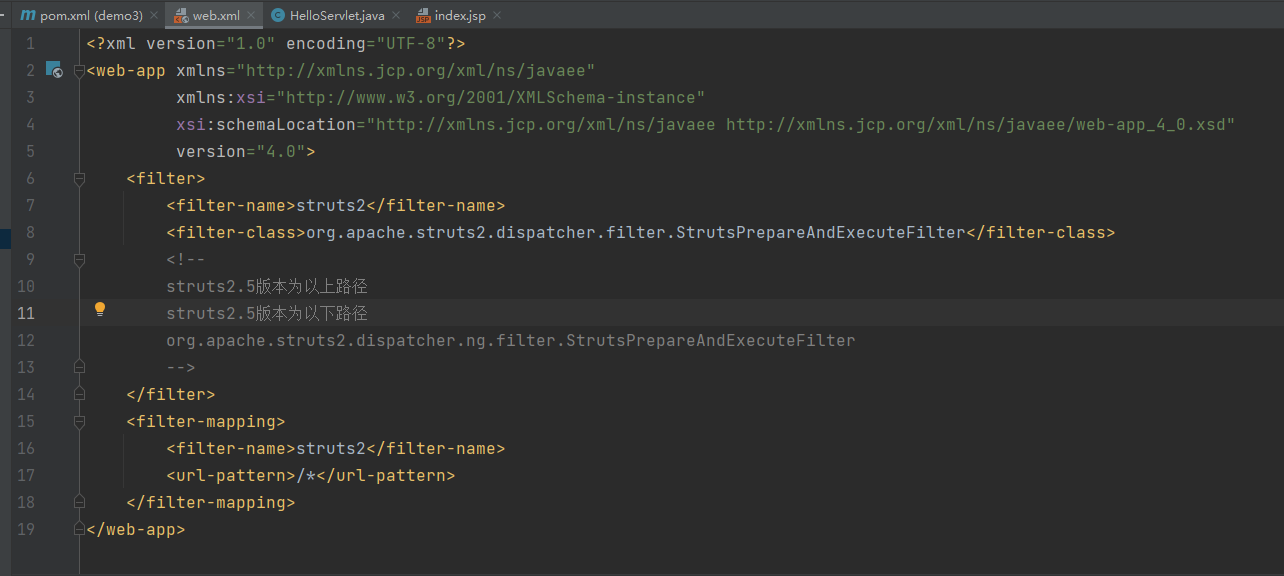Click line number 1 in the gutter

coord(30,43)
